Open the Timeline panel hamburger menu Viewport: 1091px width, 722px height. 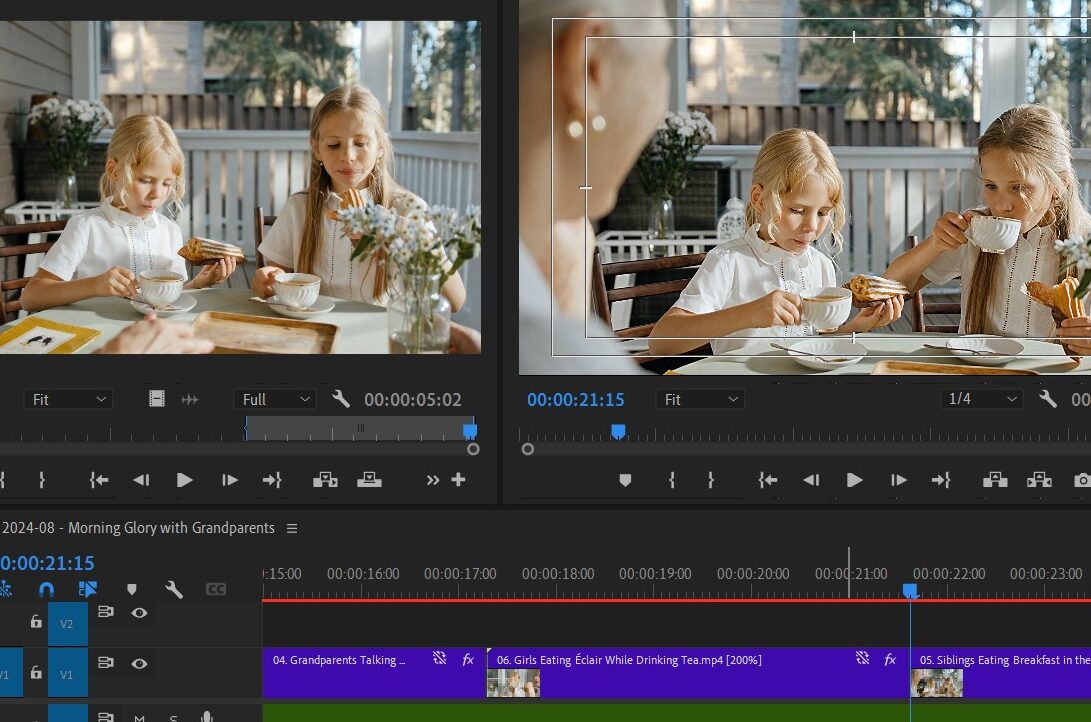[x=292, y=529]
